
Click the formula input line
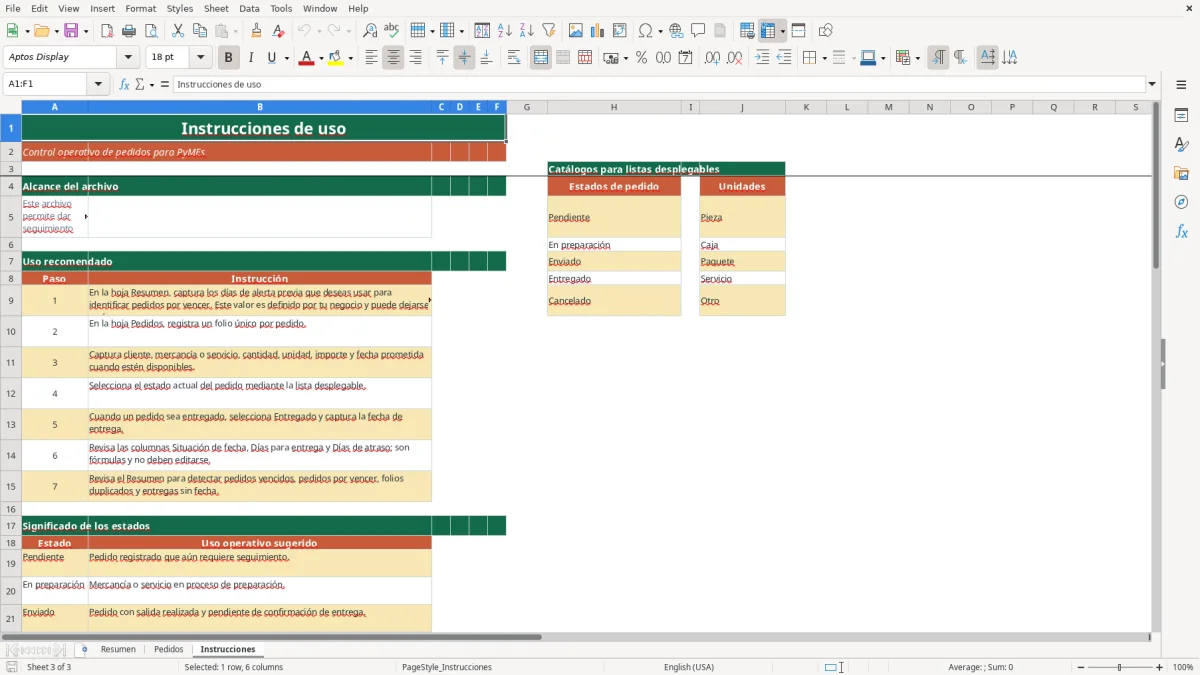point(658,84)
